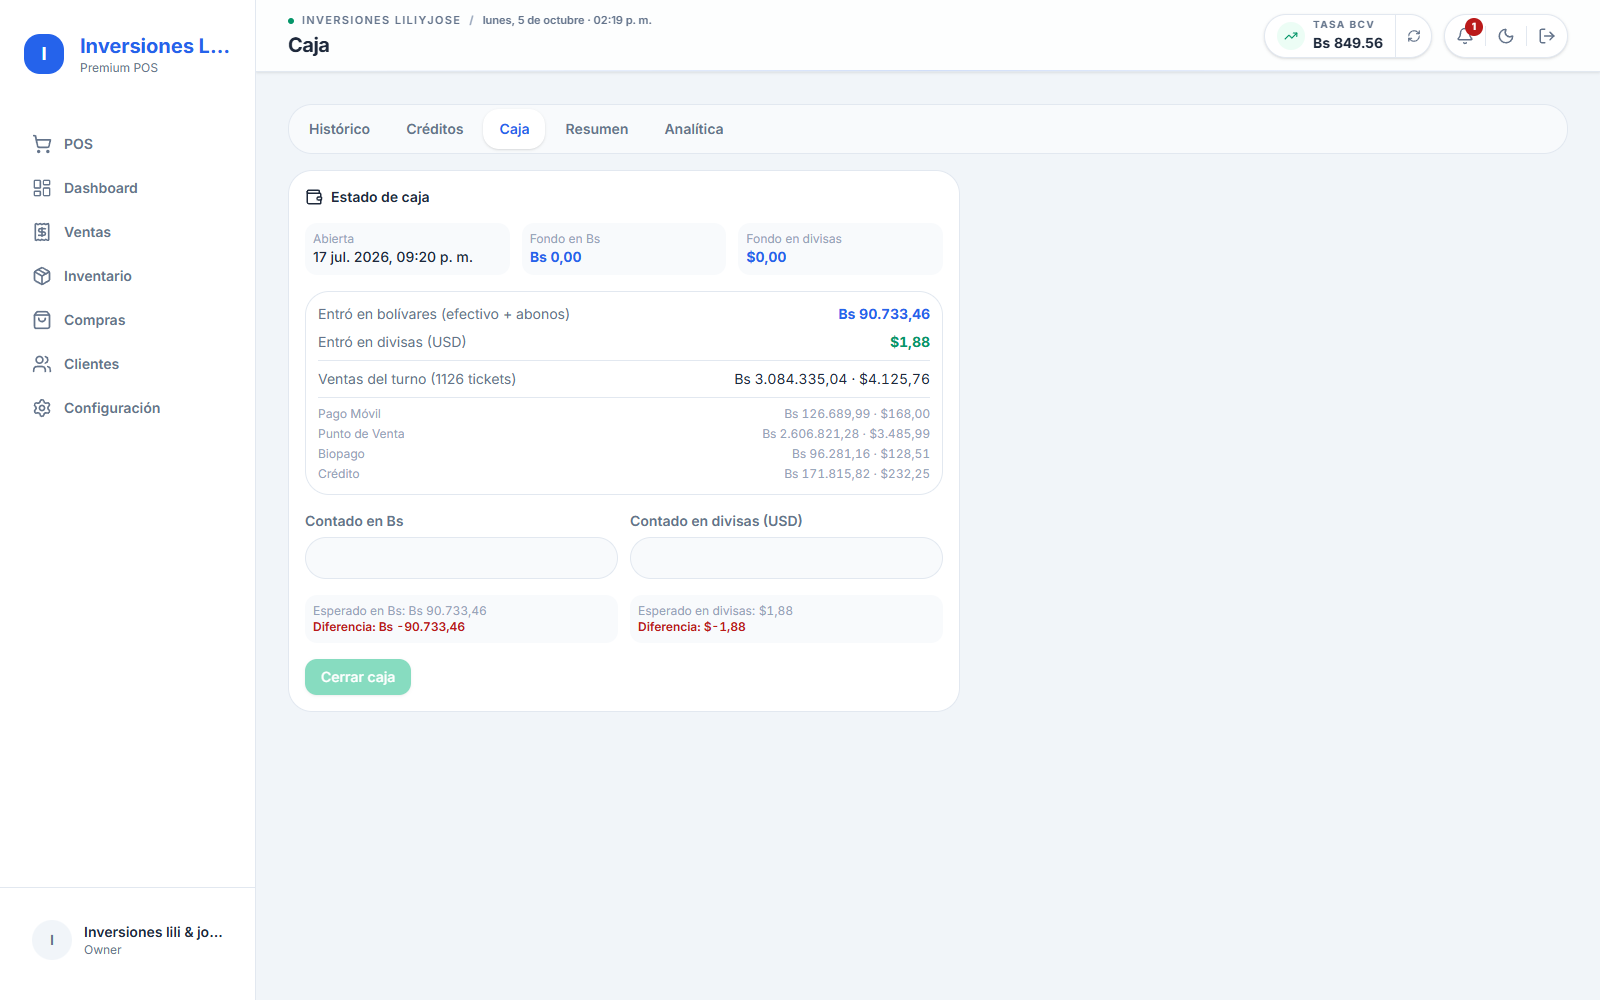Focus the Contado en divisas (USD) field

tap(786, 558)
